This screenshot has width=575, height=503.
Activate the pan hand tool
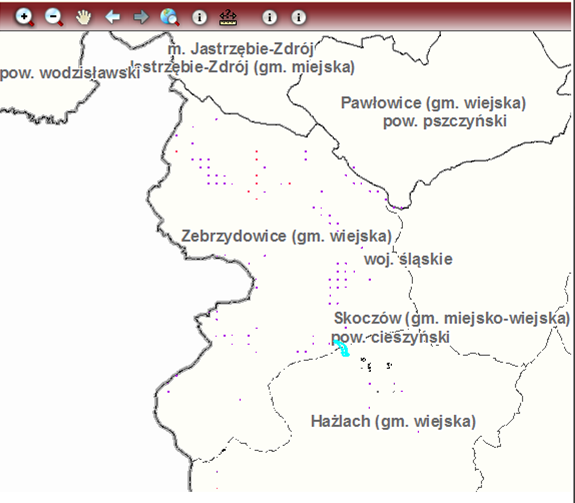(83, 17)
